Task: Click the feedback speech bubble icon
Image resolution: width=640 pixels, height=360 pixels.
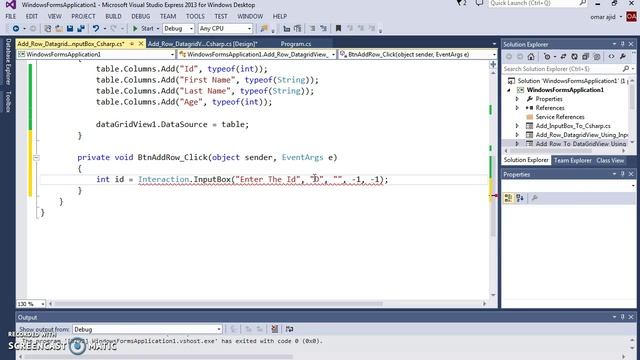Action: (480, 3)
